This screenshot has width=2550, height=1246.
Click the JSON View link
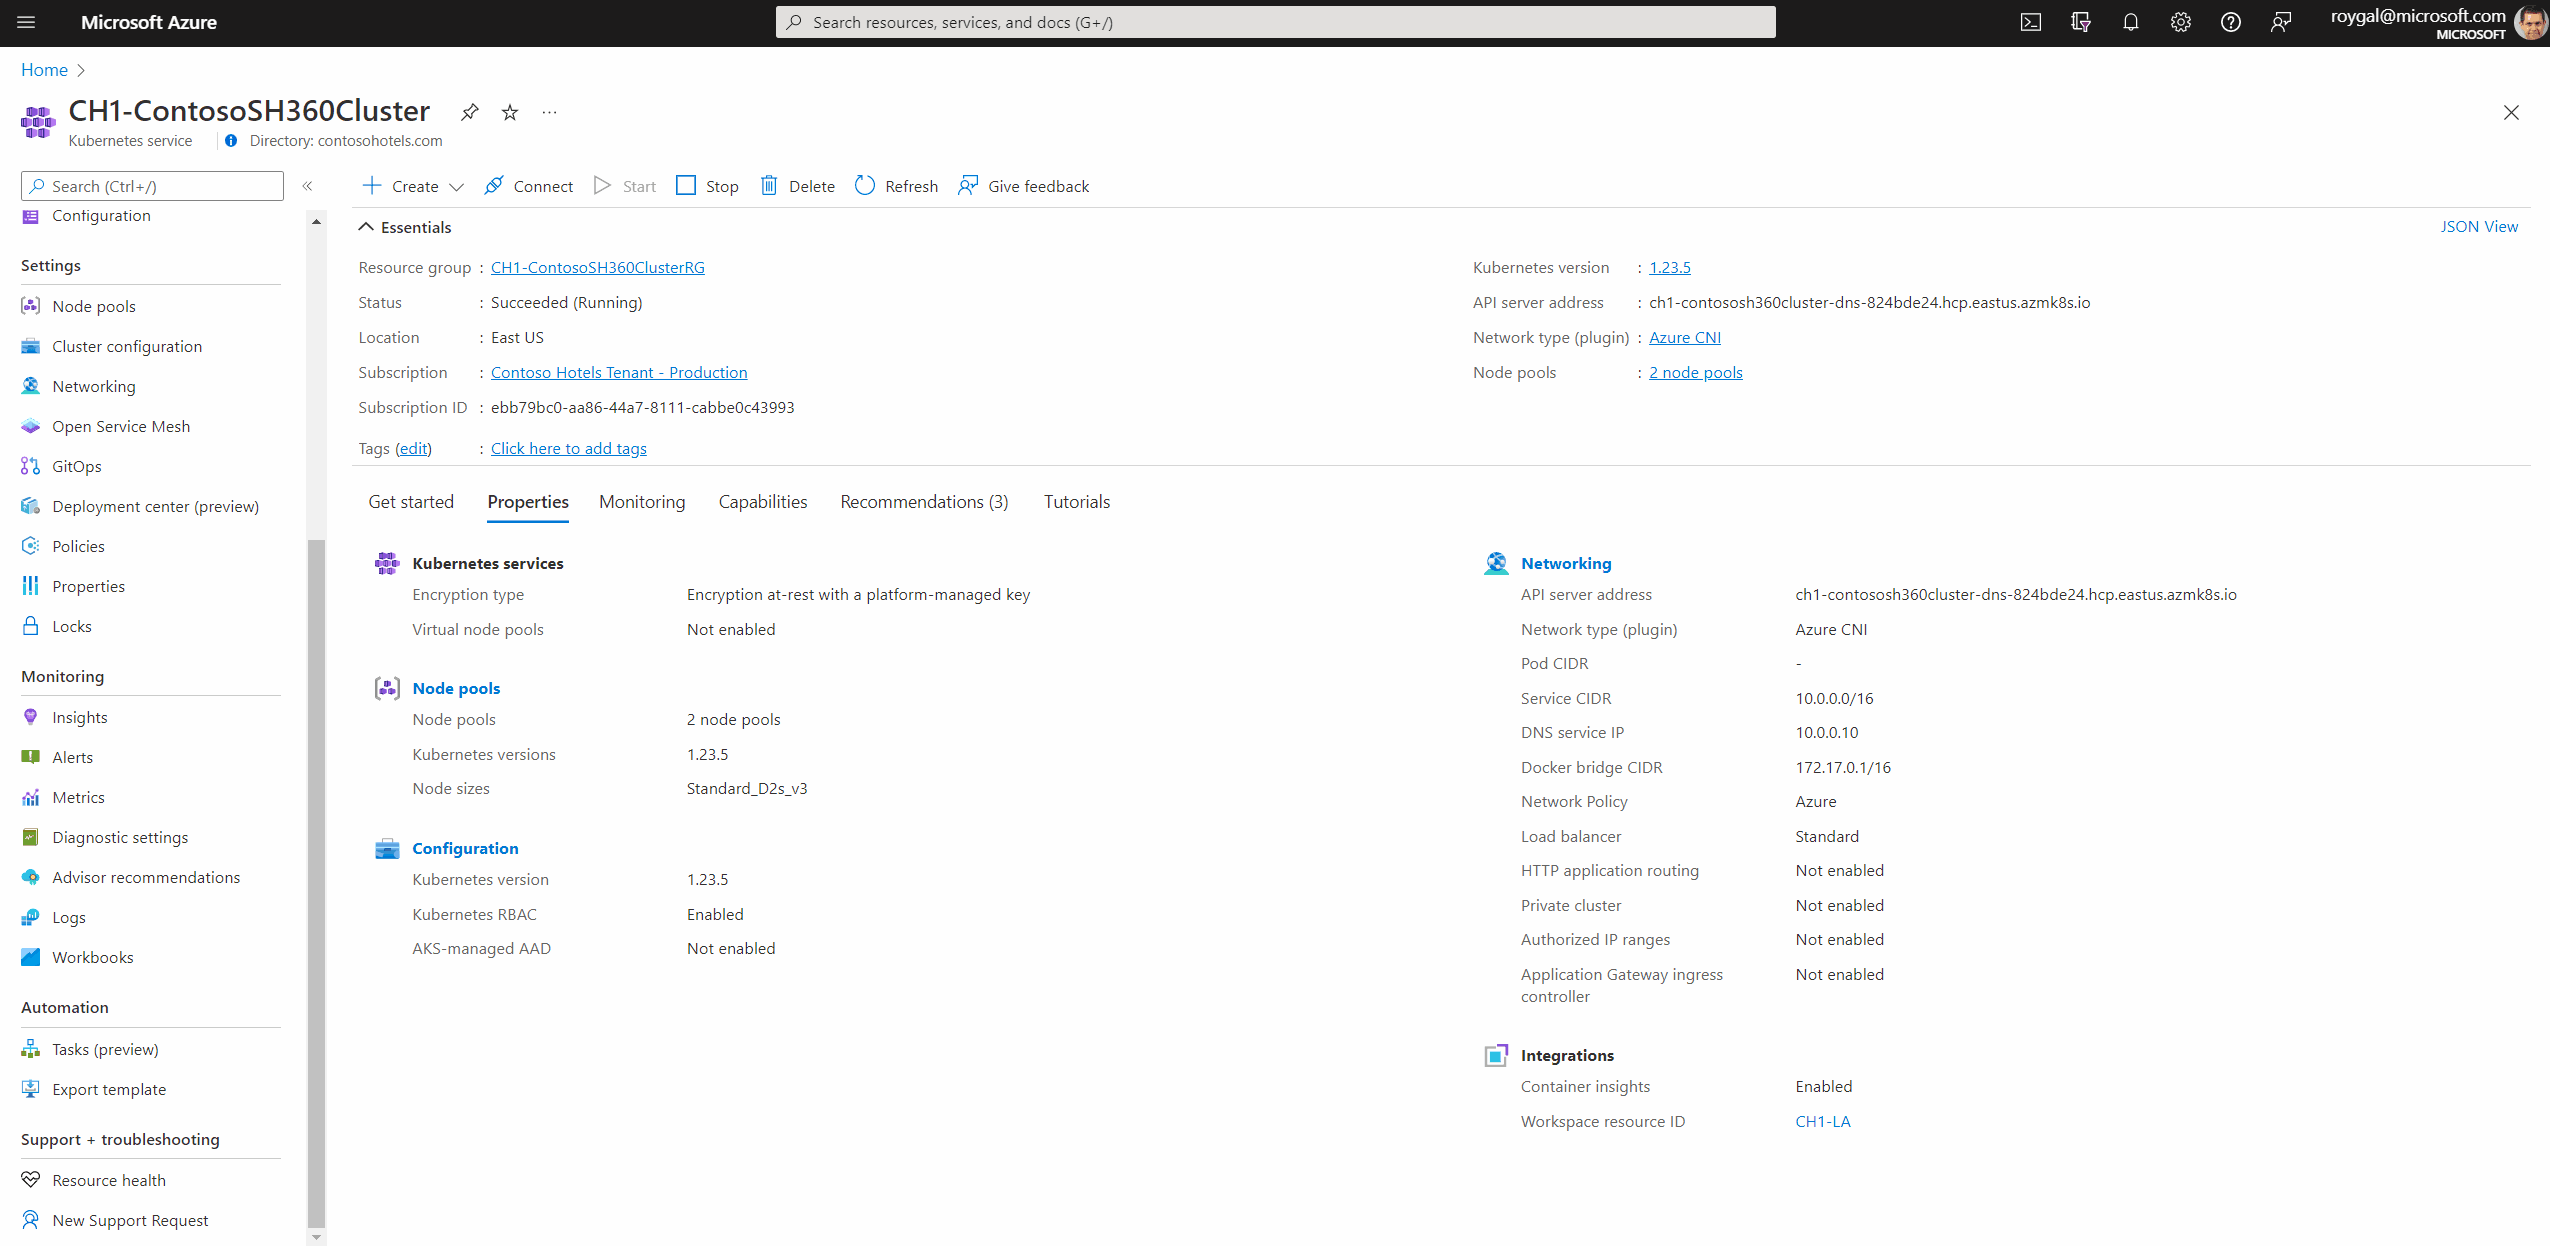2479,227
